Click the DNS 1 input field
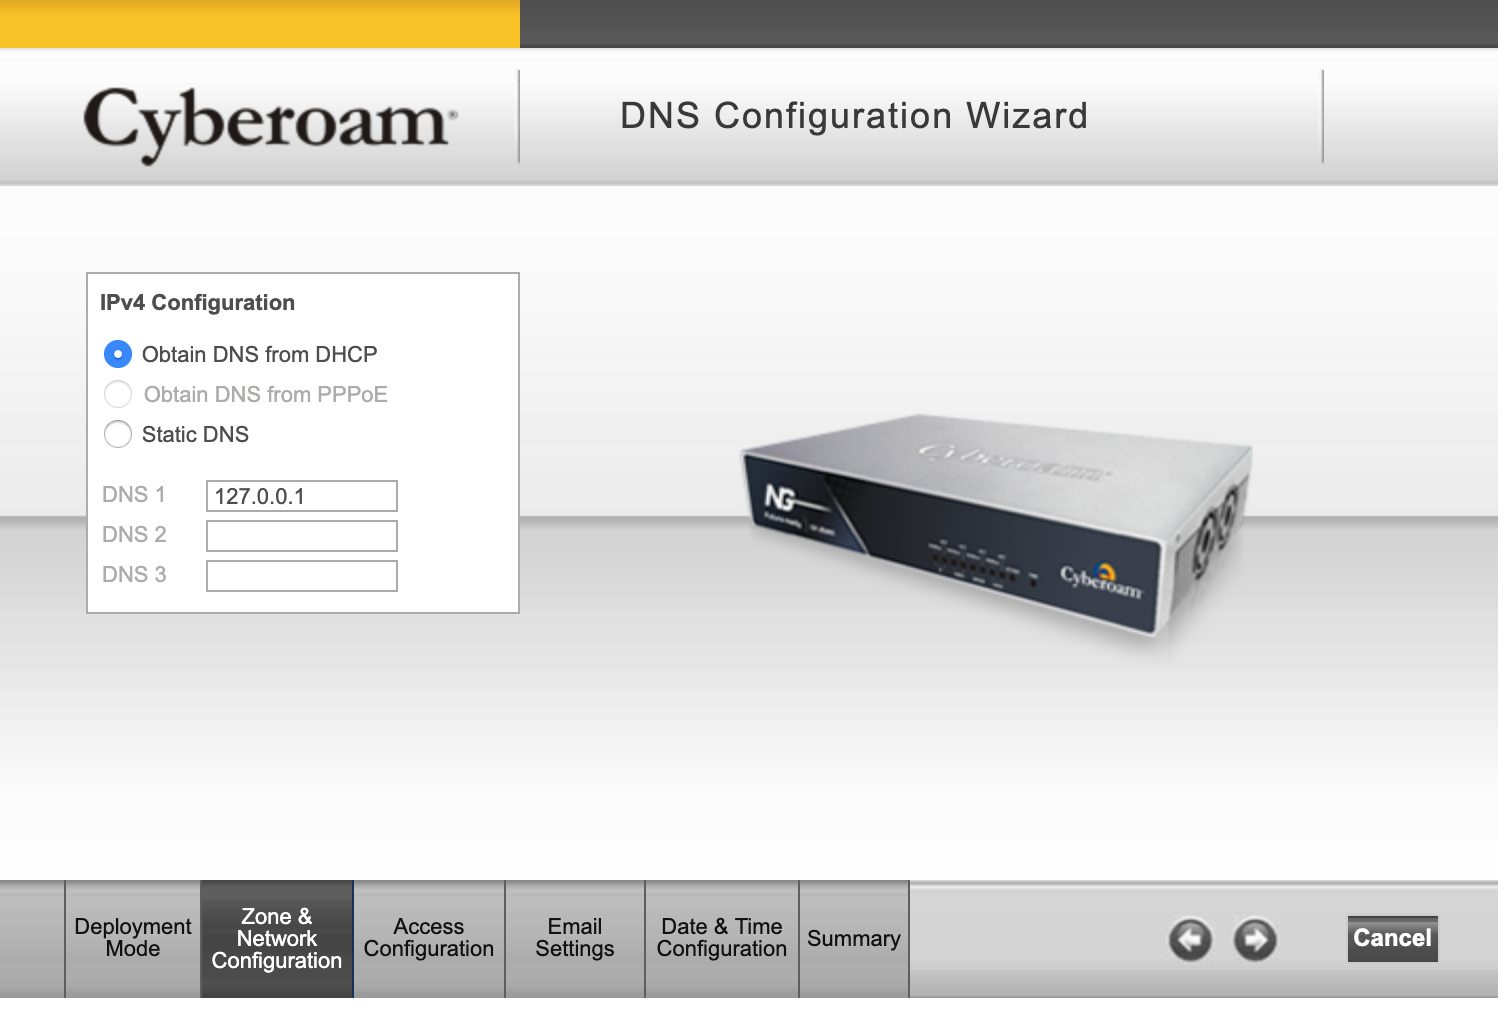This screenshot has height=1010, width=1510. (302, 496)
